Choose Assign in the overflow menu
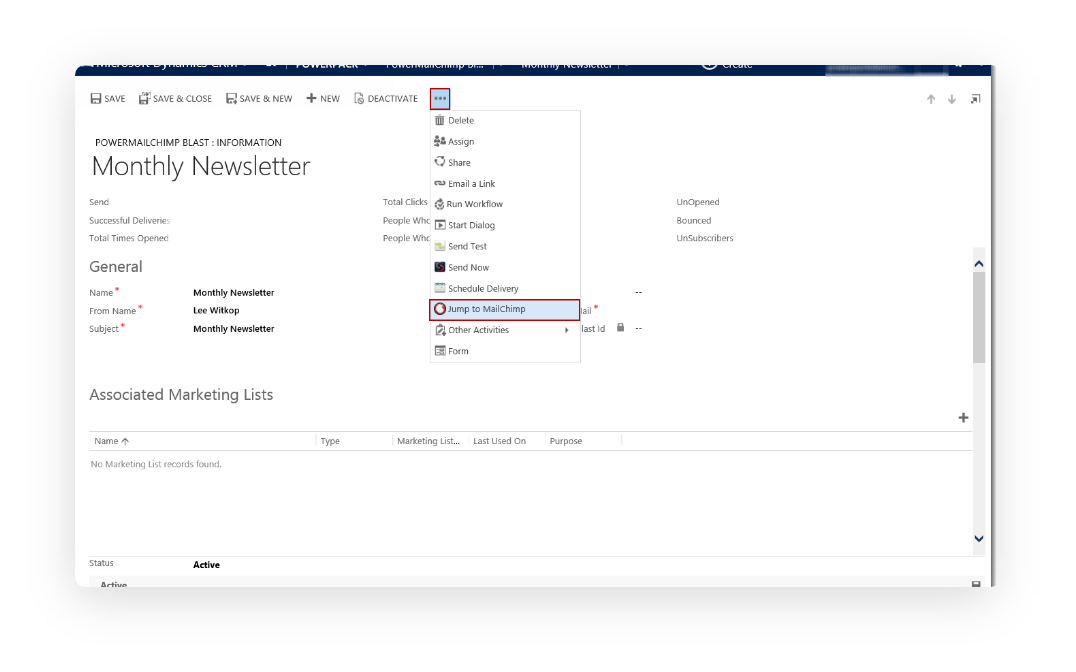 (505, 141)
